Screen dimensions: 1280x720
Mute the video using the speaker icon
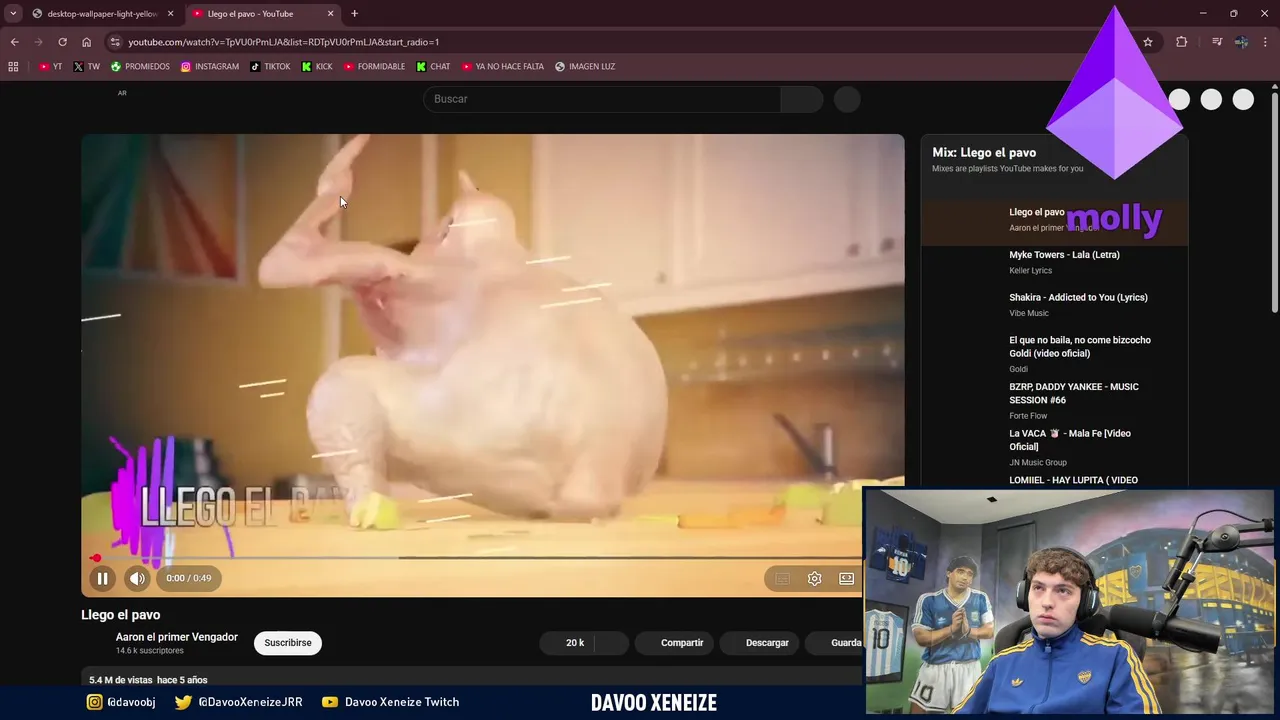[x=137, y=578]
